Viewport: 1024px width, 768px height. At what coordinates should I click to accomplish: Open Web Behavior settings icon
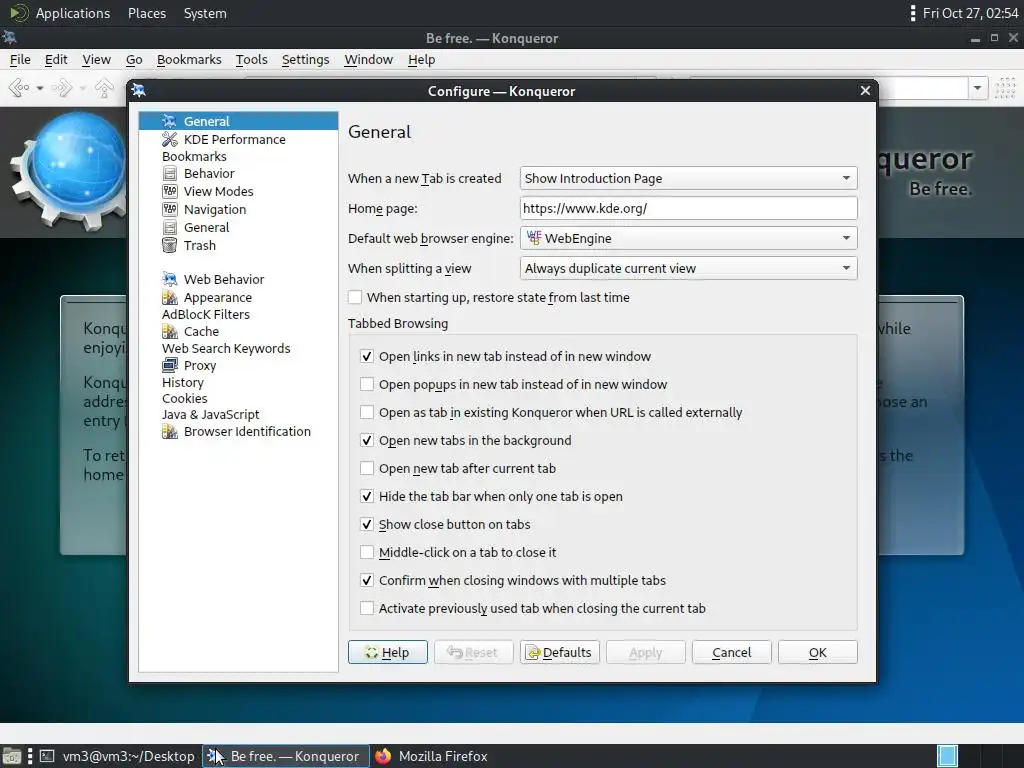(170, 279)
